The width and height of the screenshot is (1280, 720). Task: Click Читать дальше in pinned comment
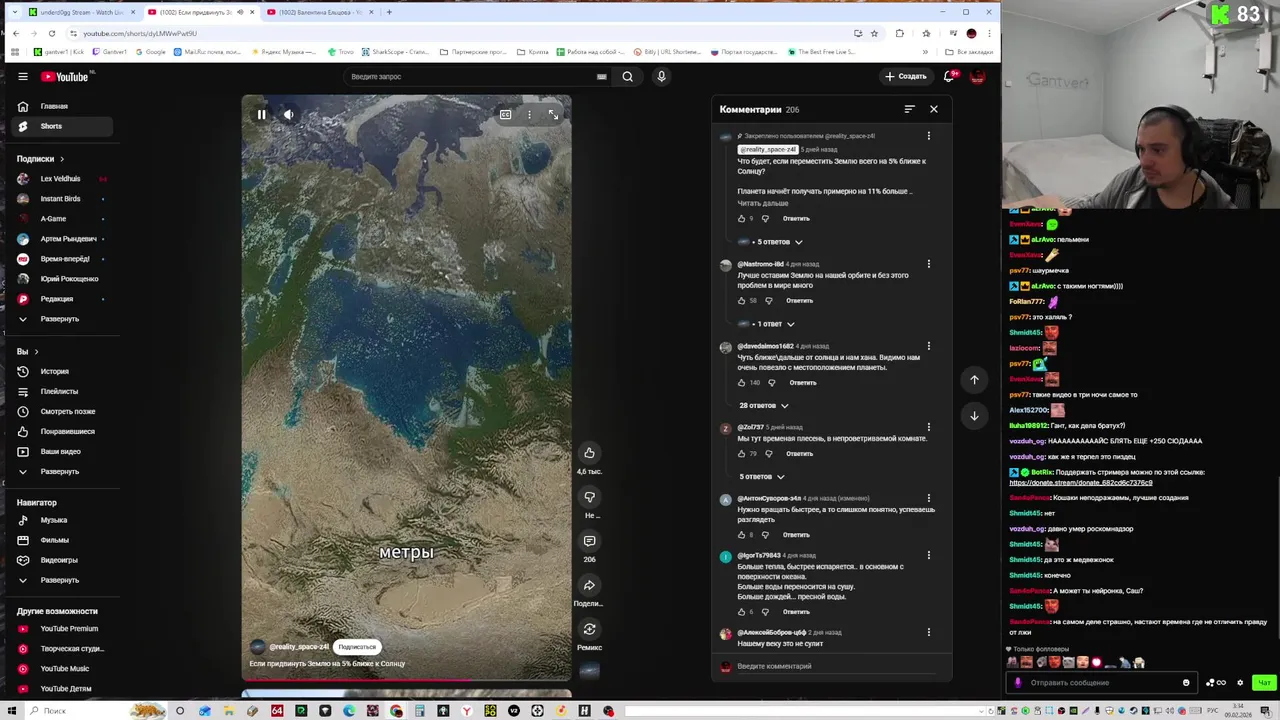(x=763, y=203)
